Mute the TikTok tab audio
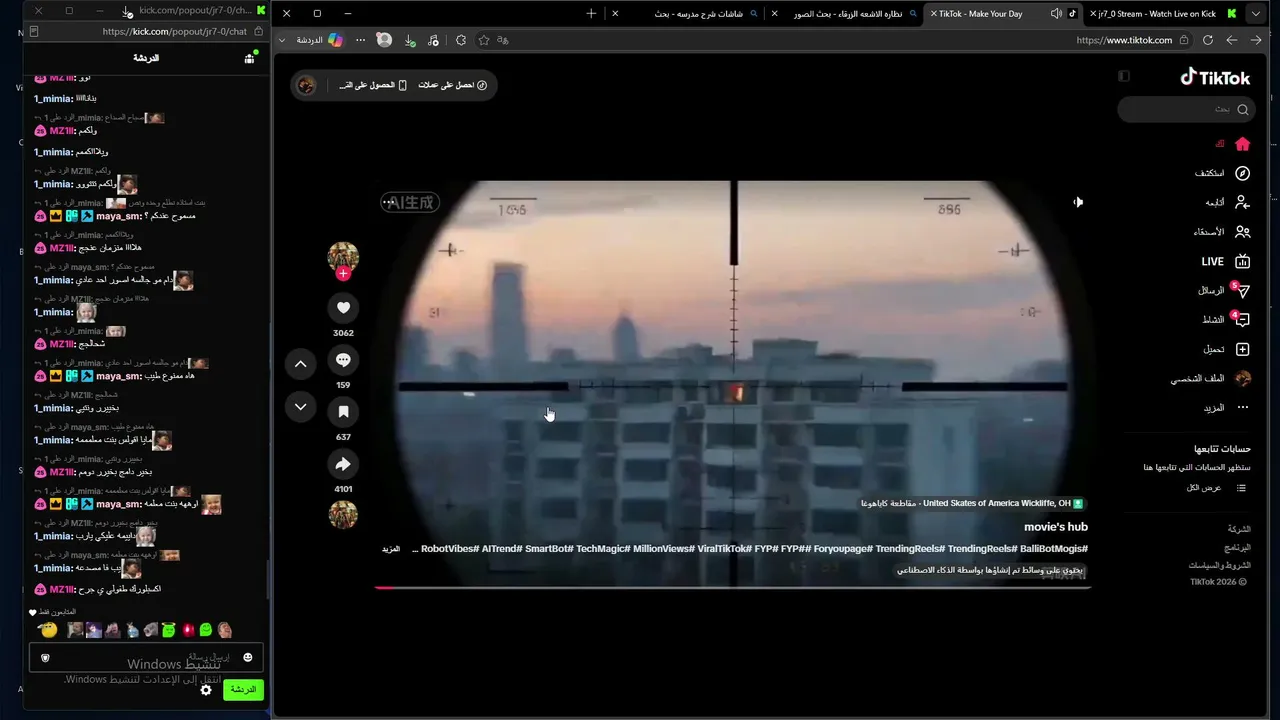The image size is (1280, 720). pos(1056,14)
